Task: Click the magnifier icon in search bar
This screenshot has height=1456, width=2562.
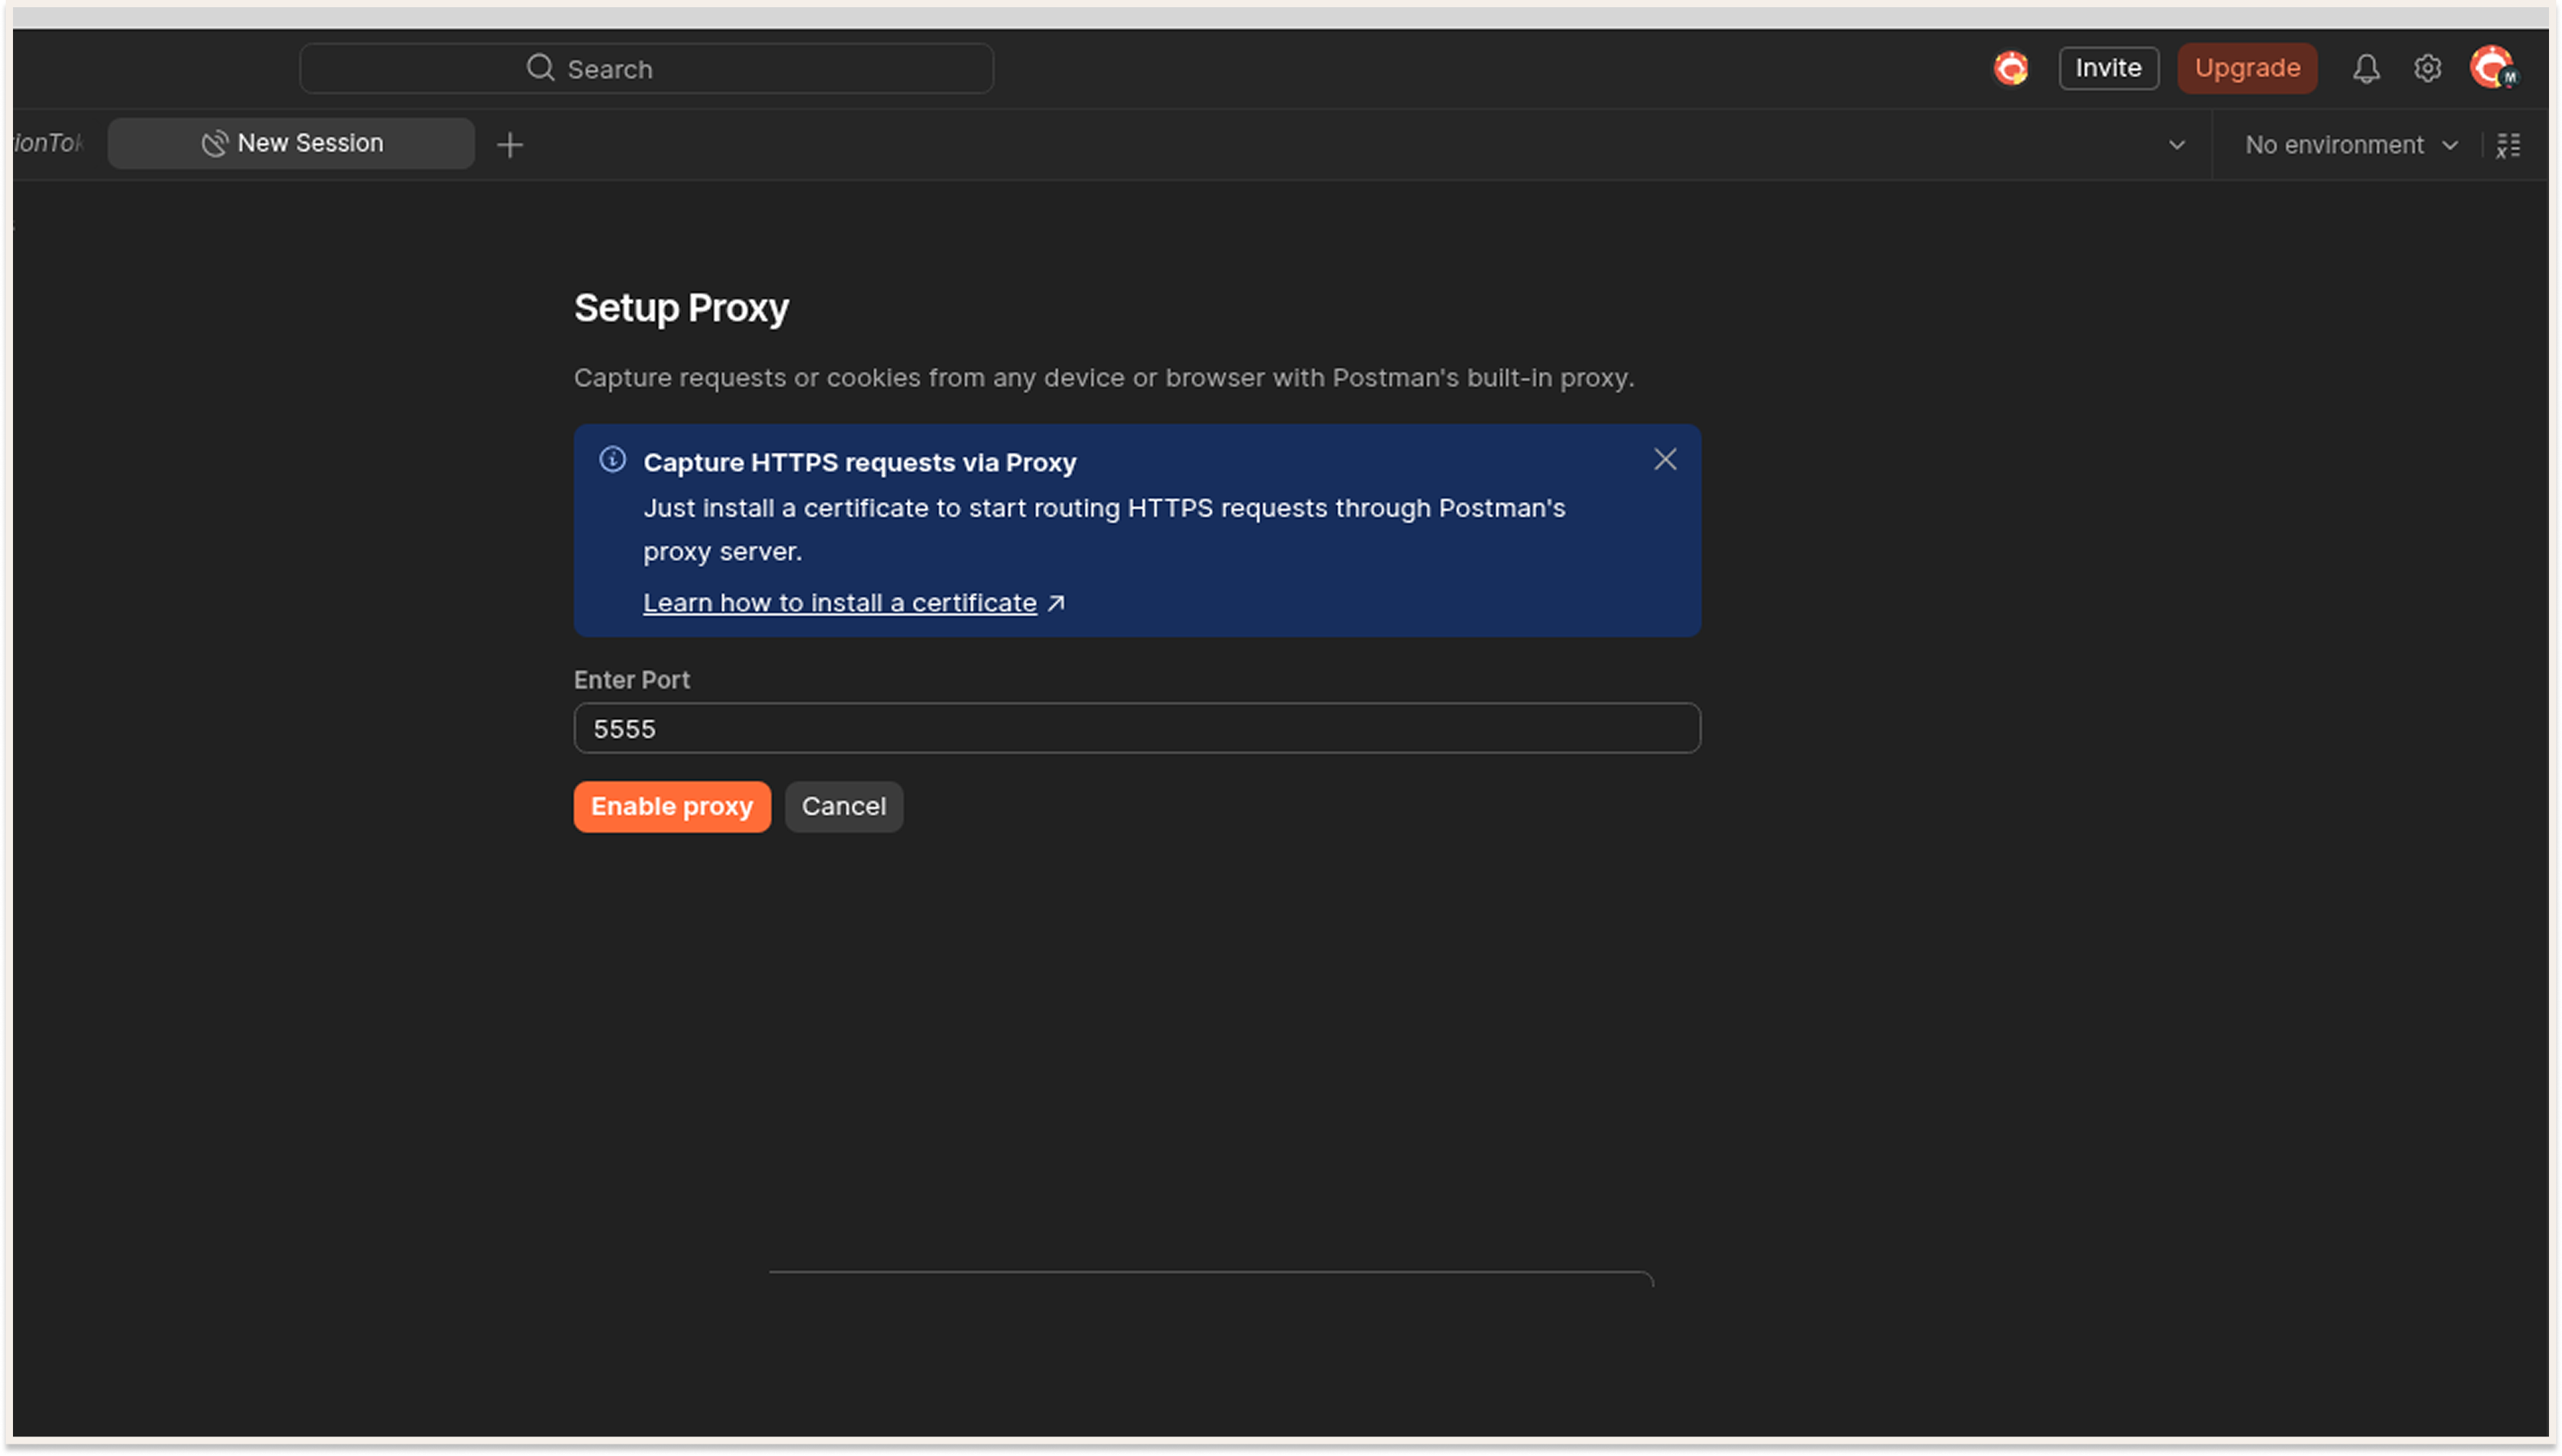Action: (x=540, y=68)
